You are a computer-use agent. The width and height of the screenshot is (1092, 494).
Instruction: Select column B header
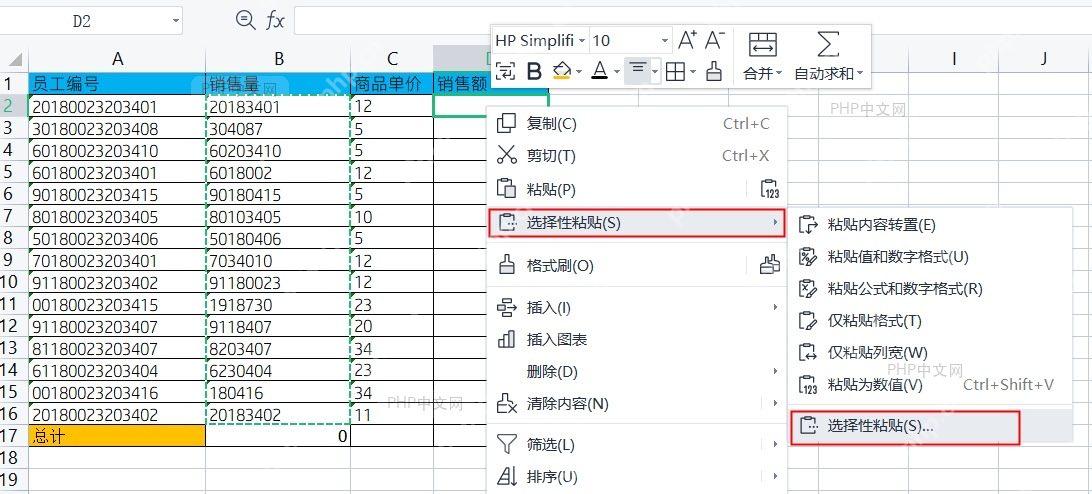coord(279,59)
